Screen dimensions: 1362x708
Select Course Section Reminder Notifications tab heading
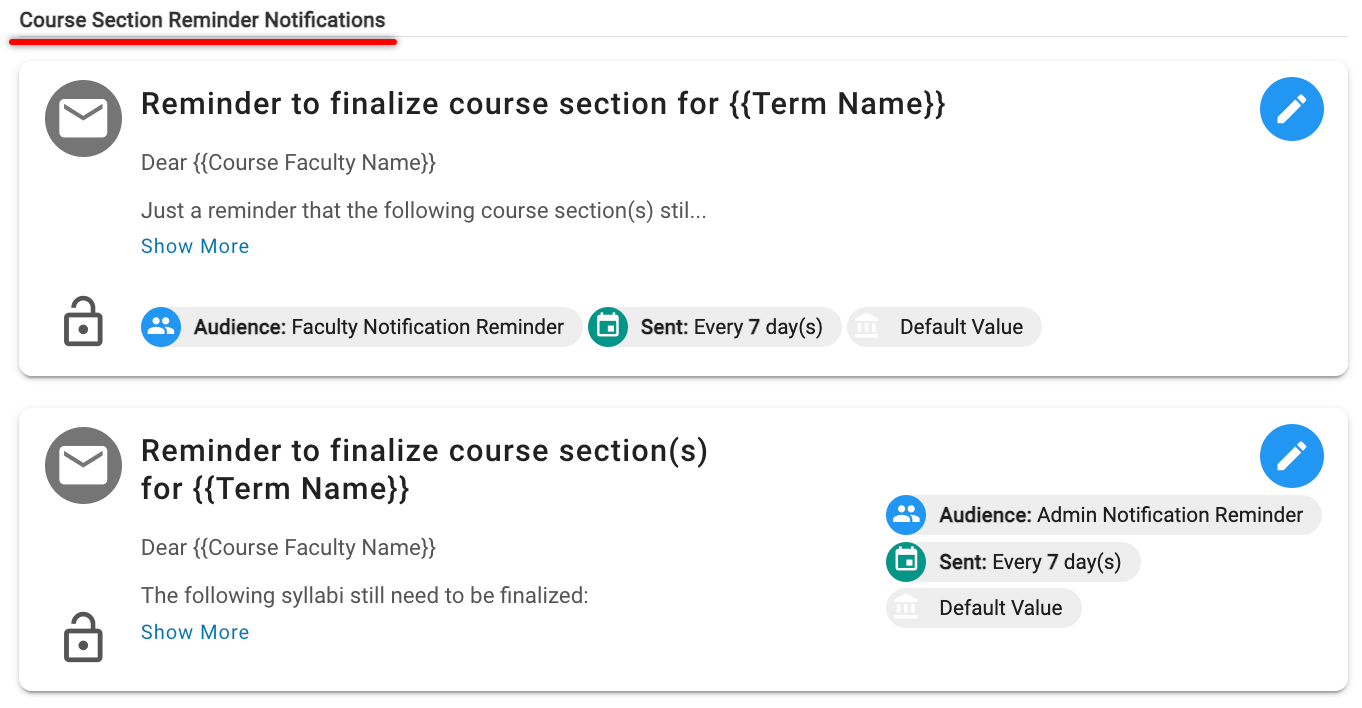(202, 21)
